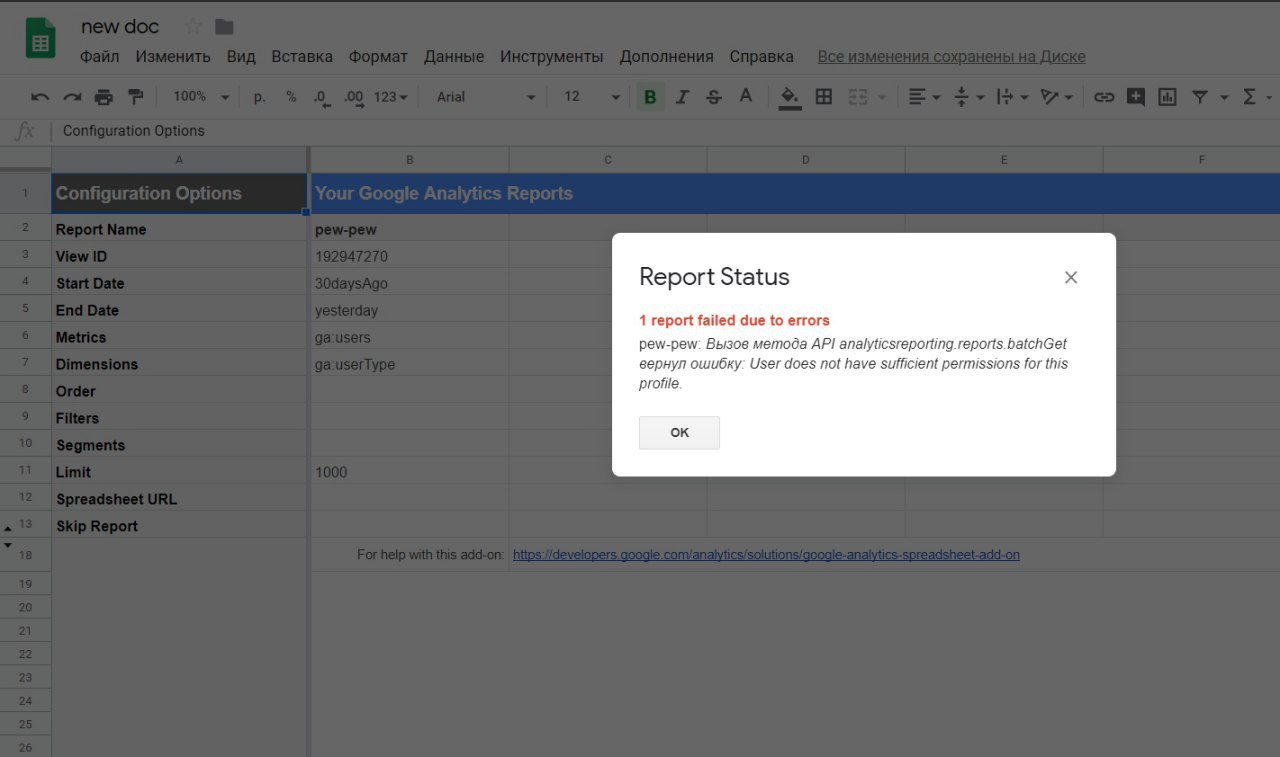Open the text color picker
Viewport: 1280px width, 757px height.
[745, 97]
